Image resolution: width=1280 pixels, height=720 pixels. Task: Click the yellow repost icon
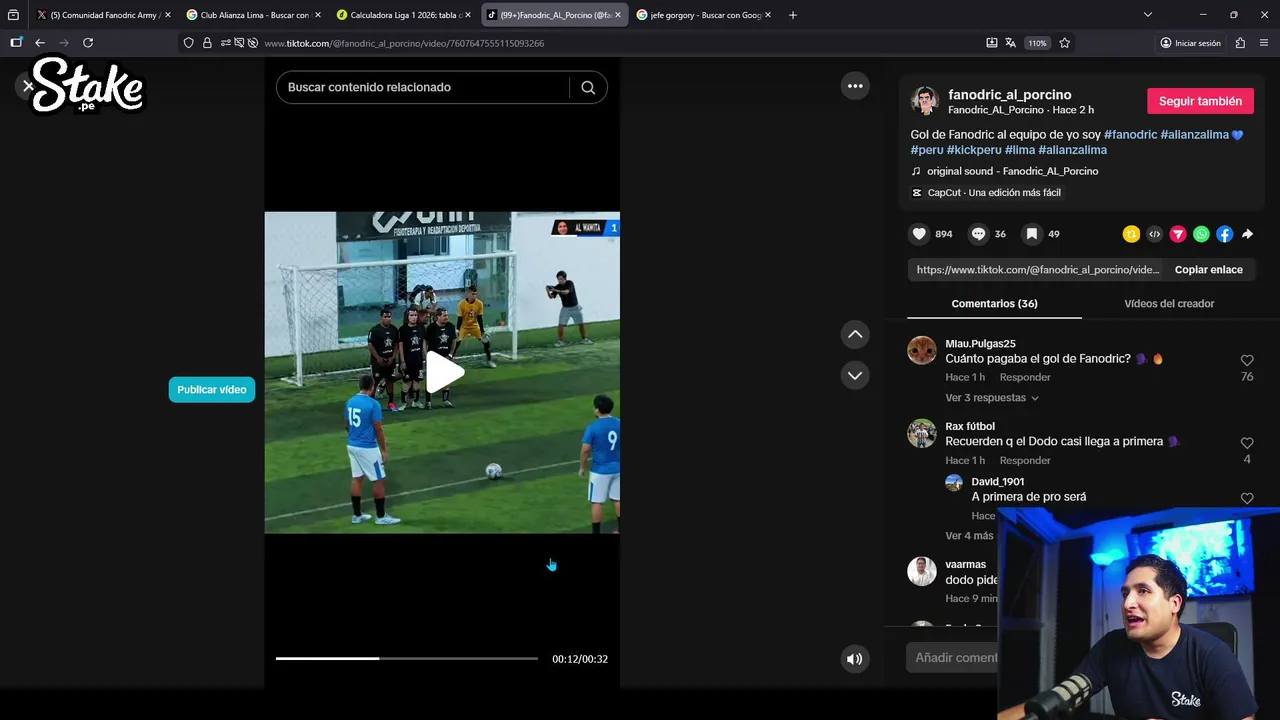click(x=1131, y=234)
